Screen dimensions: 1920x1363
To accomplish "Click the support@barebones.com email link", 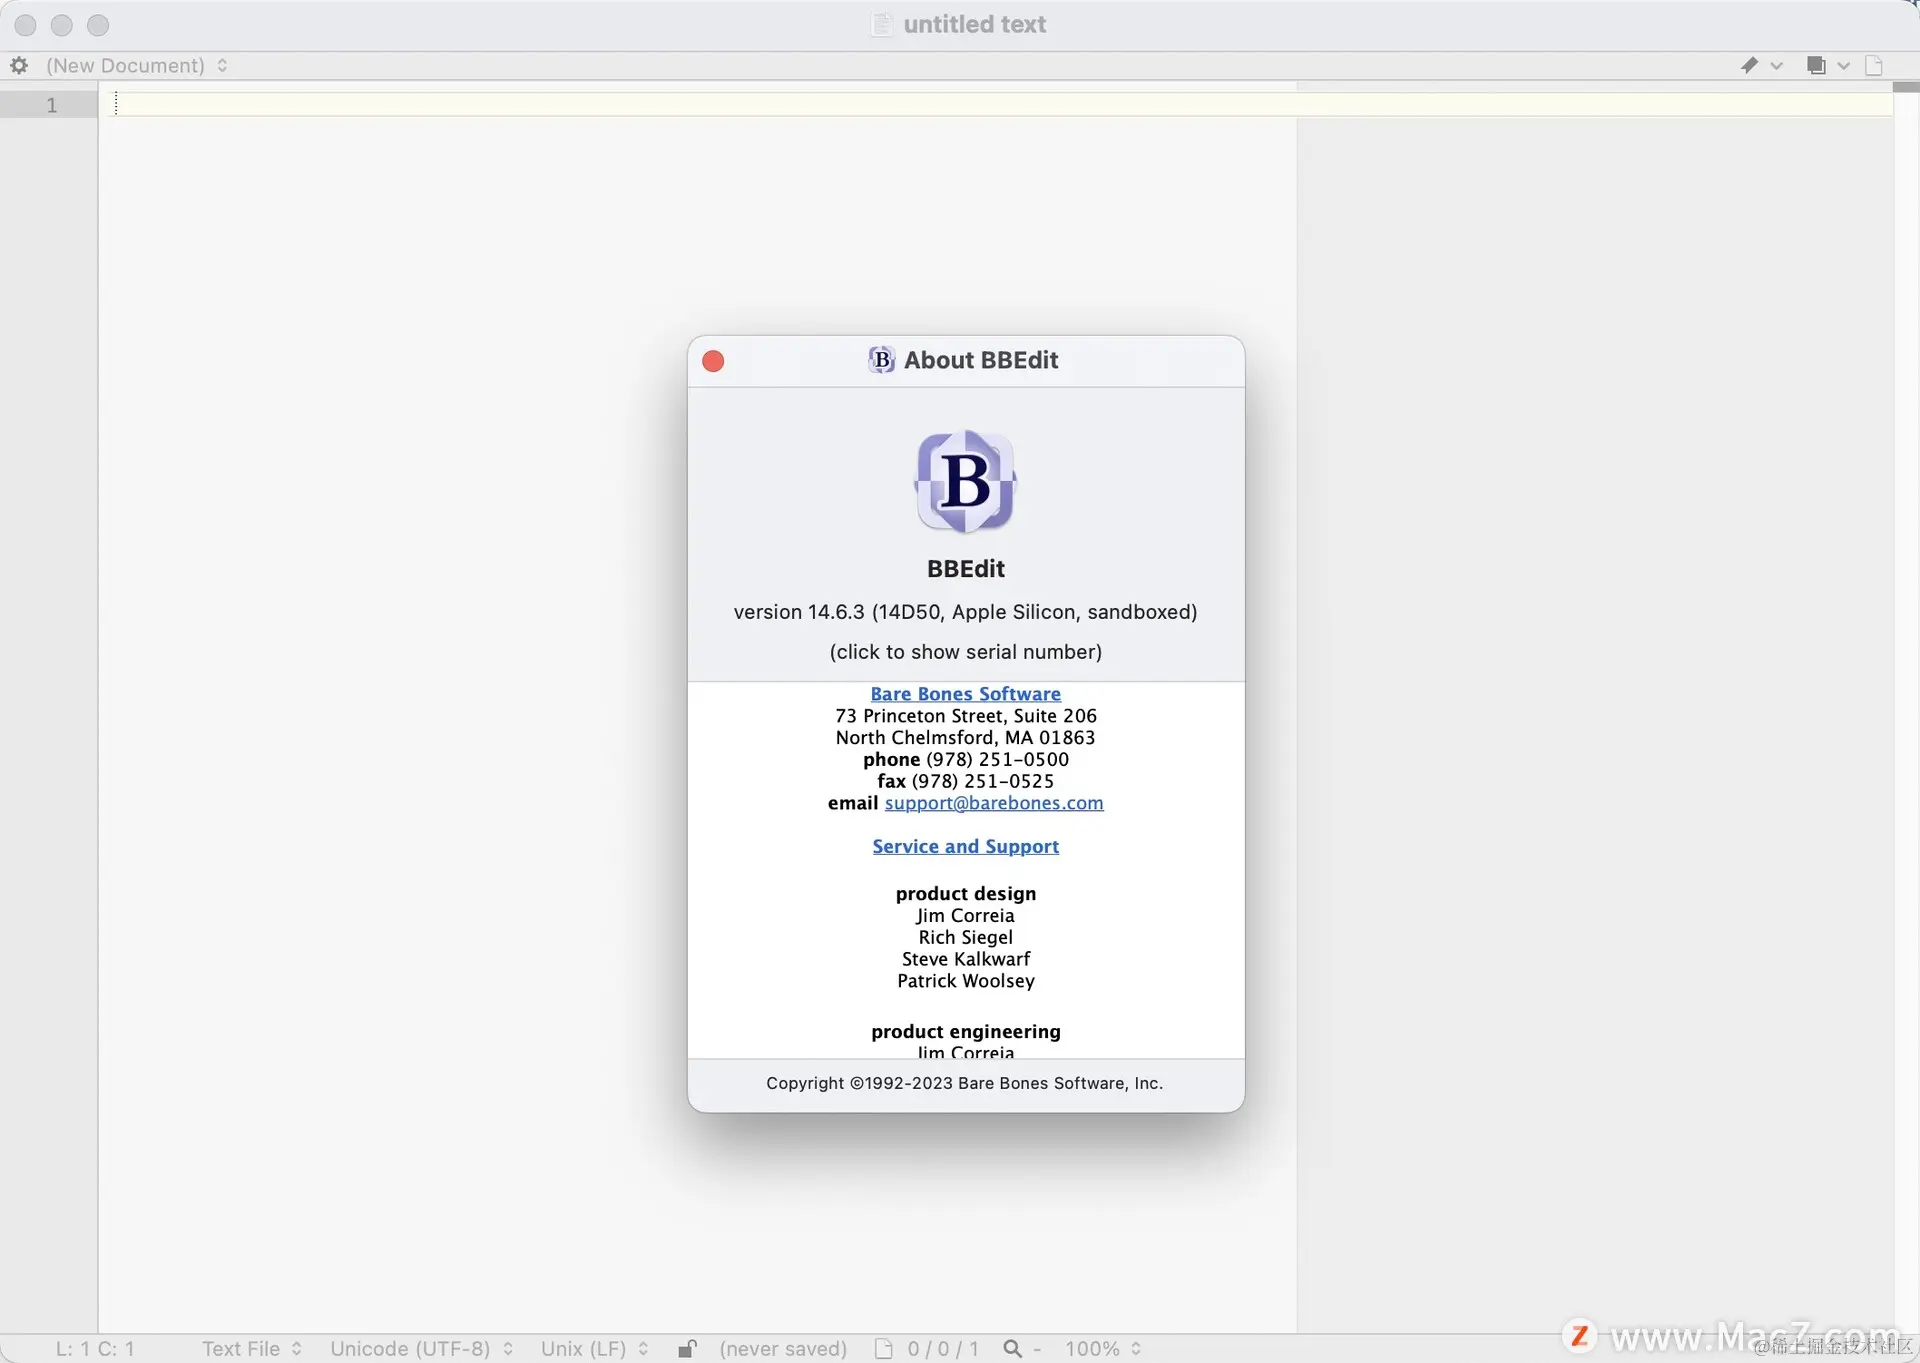I will 993,803.
